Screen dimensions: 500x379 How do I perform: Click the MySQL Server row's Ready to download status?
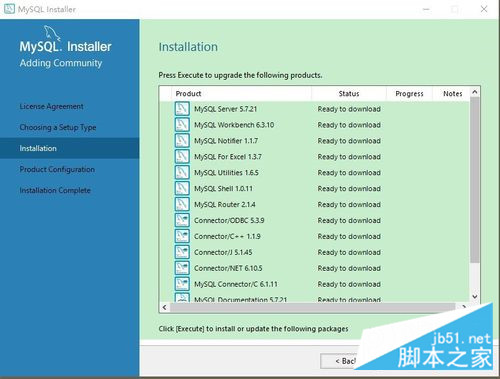tap(349, 109)
